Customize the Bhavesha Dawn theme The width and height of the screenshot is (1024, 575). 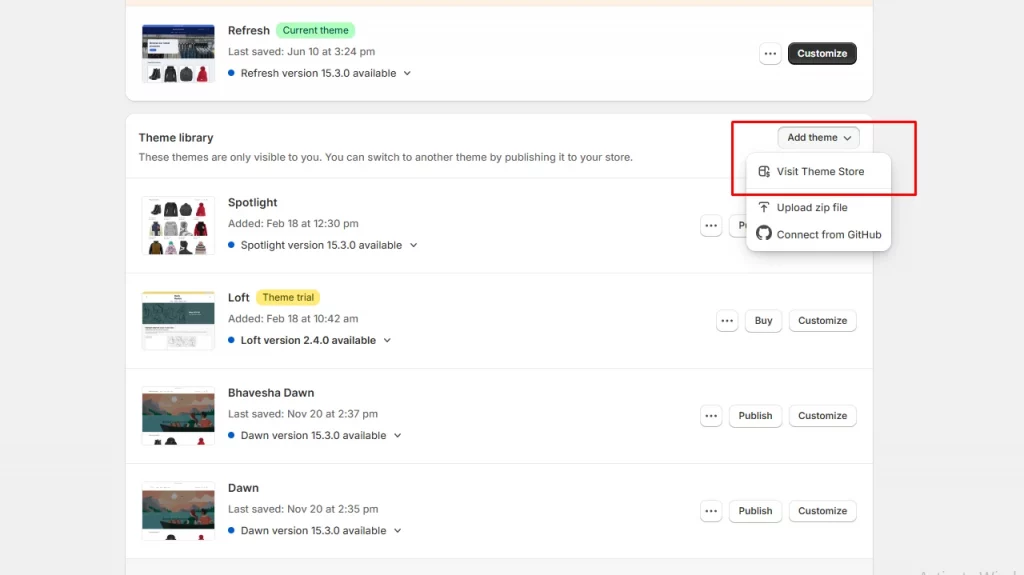point(822,416)
